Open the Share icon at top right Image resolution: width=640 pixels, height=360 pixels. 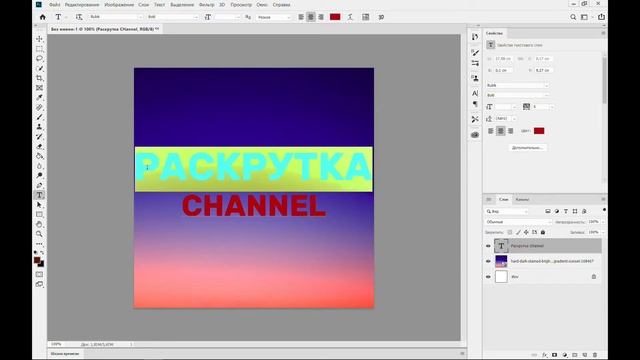(601, 17)
